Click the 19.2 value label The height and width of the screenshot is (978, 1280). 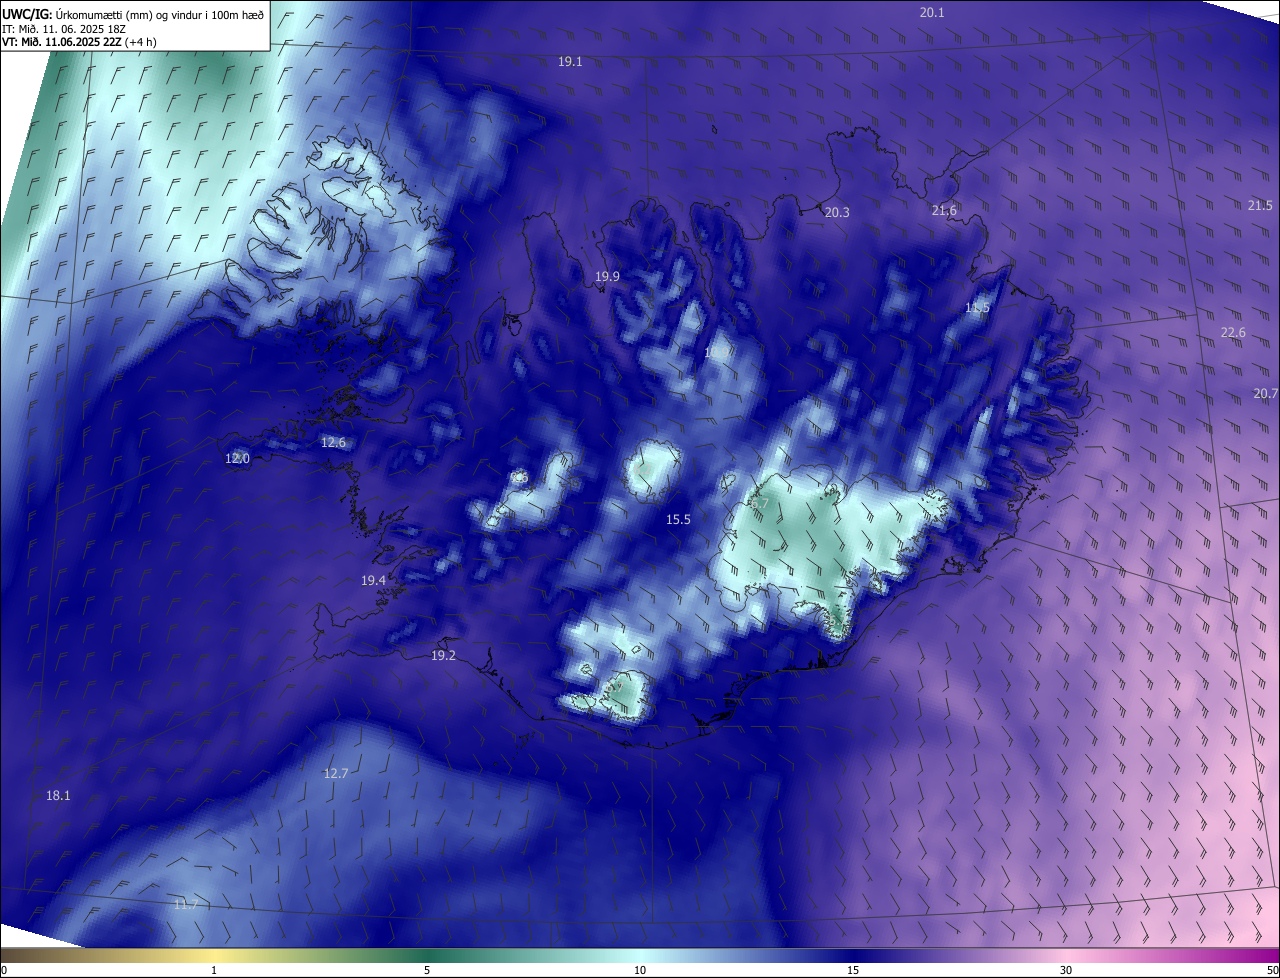pyautogui.click(x=443, y=655)
